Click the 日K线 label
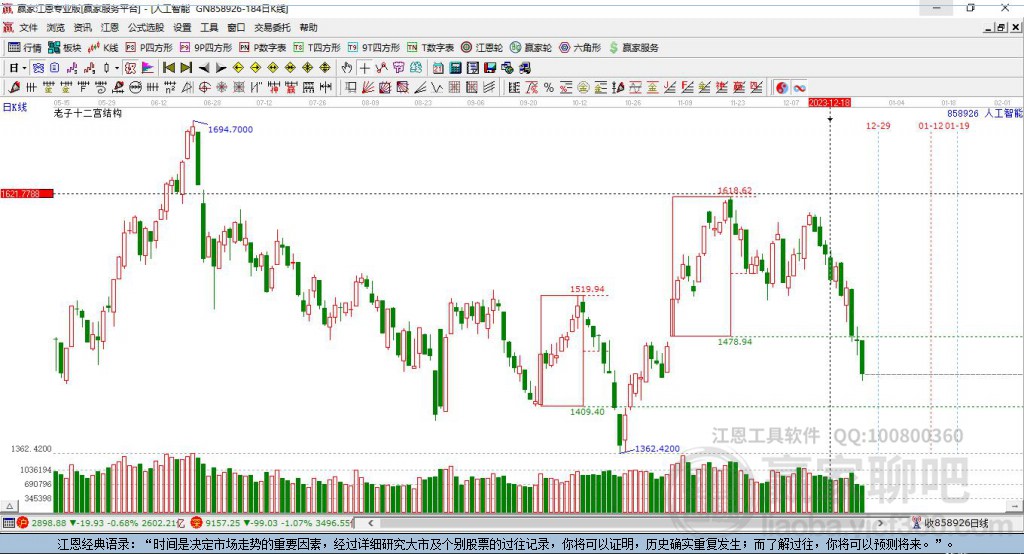The height and width of the screenshot is (554, 1024). pyautogui.click(x=15, y=107)
